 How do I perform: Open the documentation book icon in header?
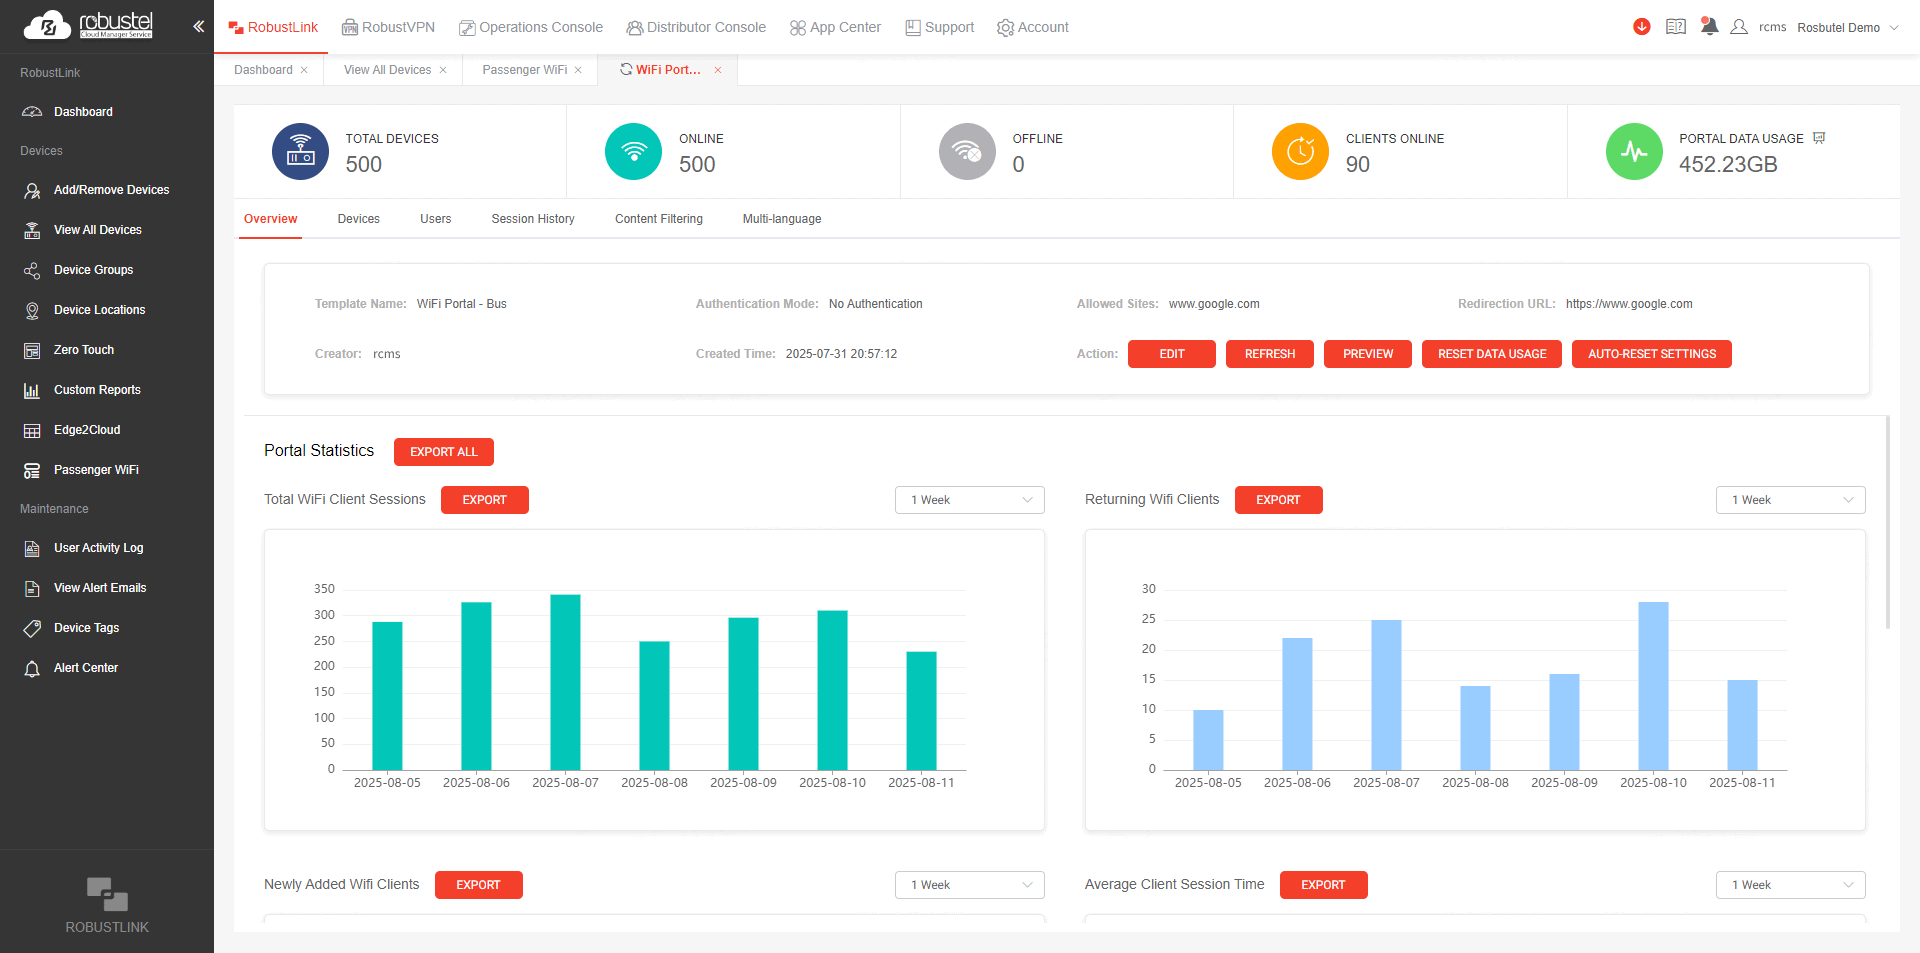pos(1675,27)
